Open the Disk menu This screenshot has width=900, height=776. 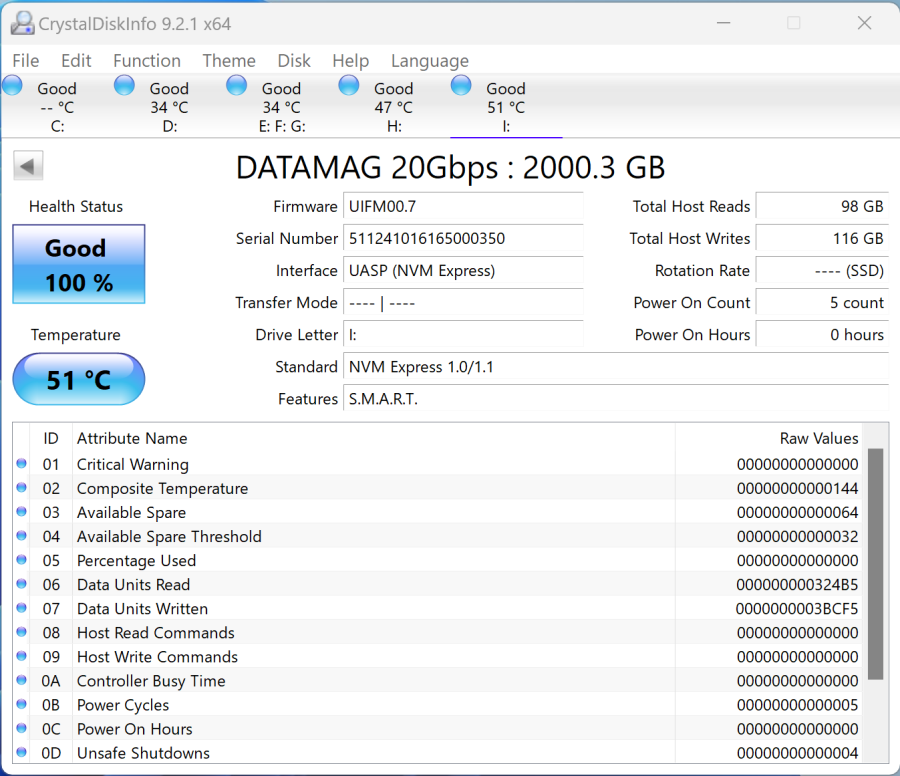[294, 61]
